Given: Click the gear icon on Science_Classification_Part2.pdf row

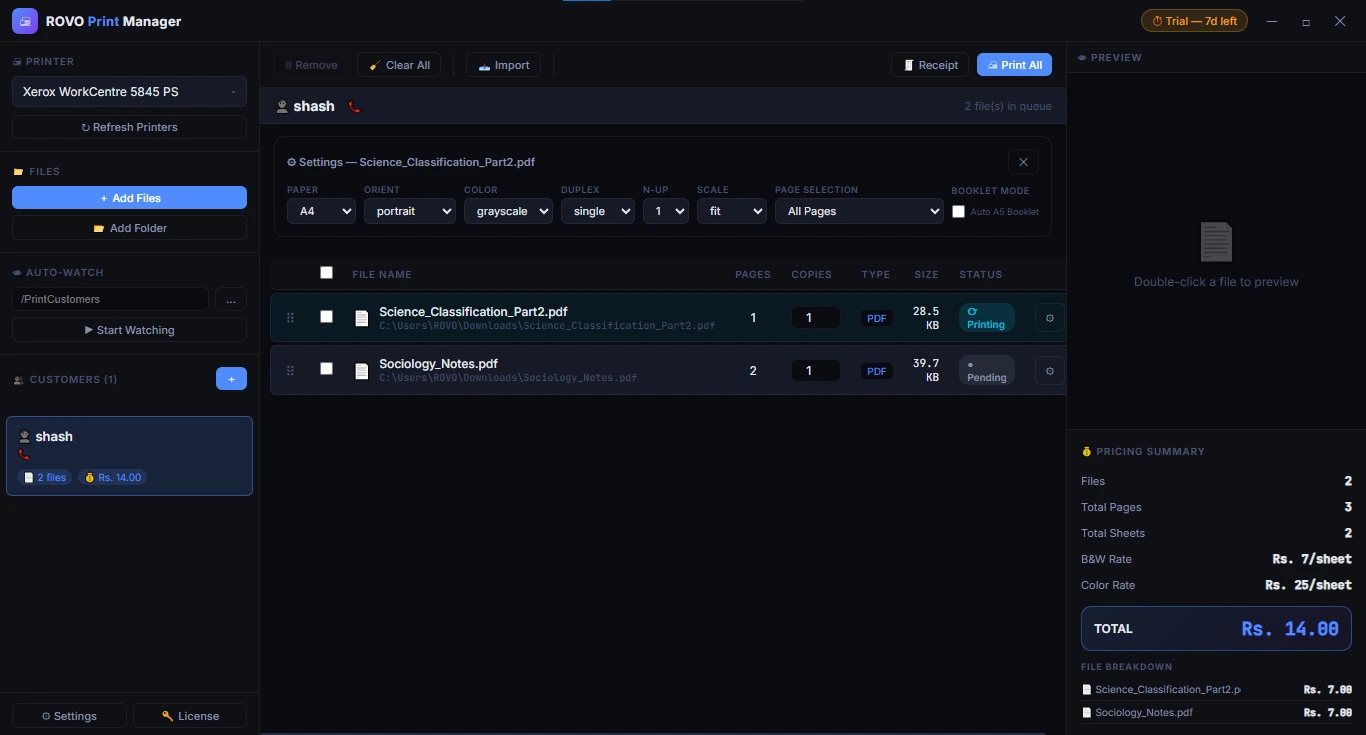Looking at the screenshot, I should 1049,318.
